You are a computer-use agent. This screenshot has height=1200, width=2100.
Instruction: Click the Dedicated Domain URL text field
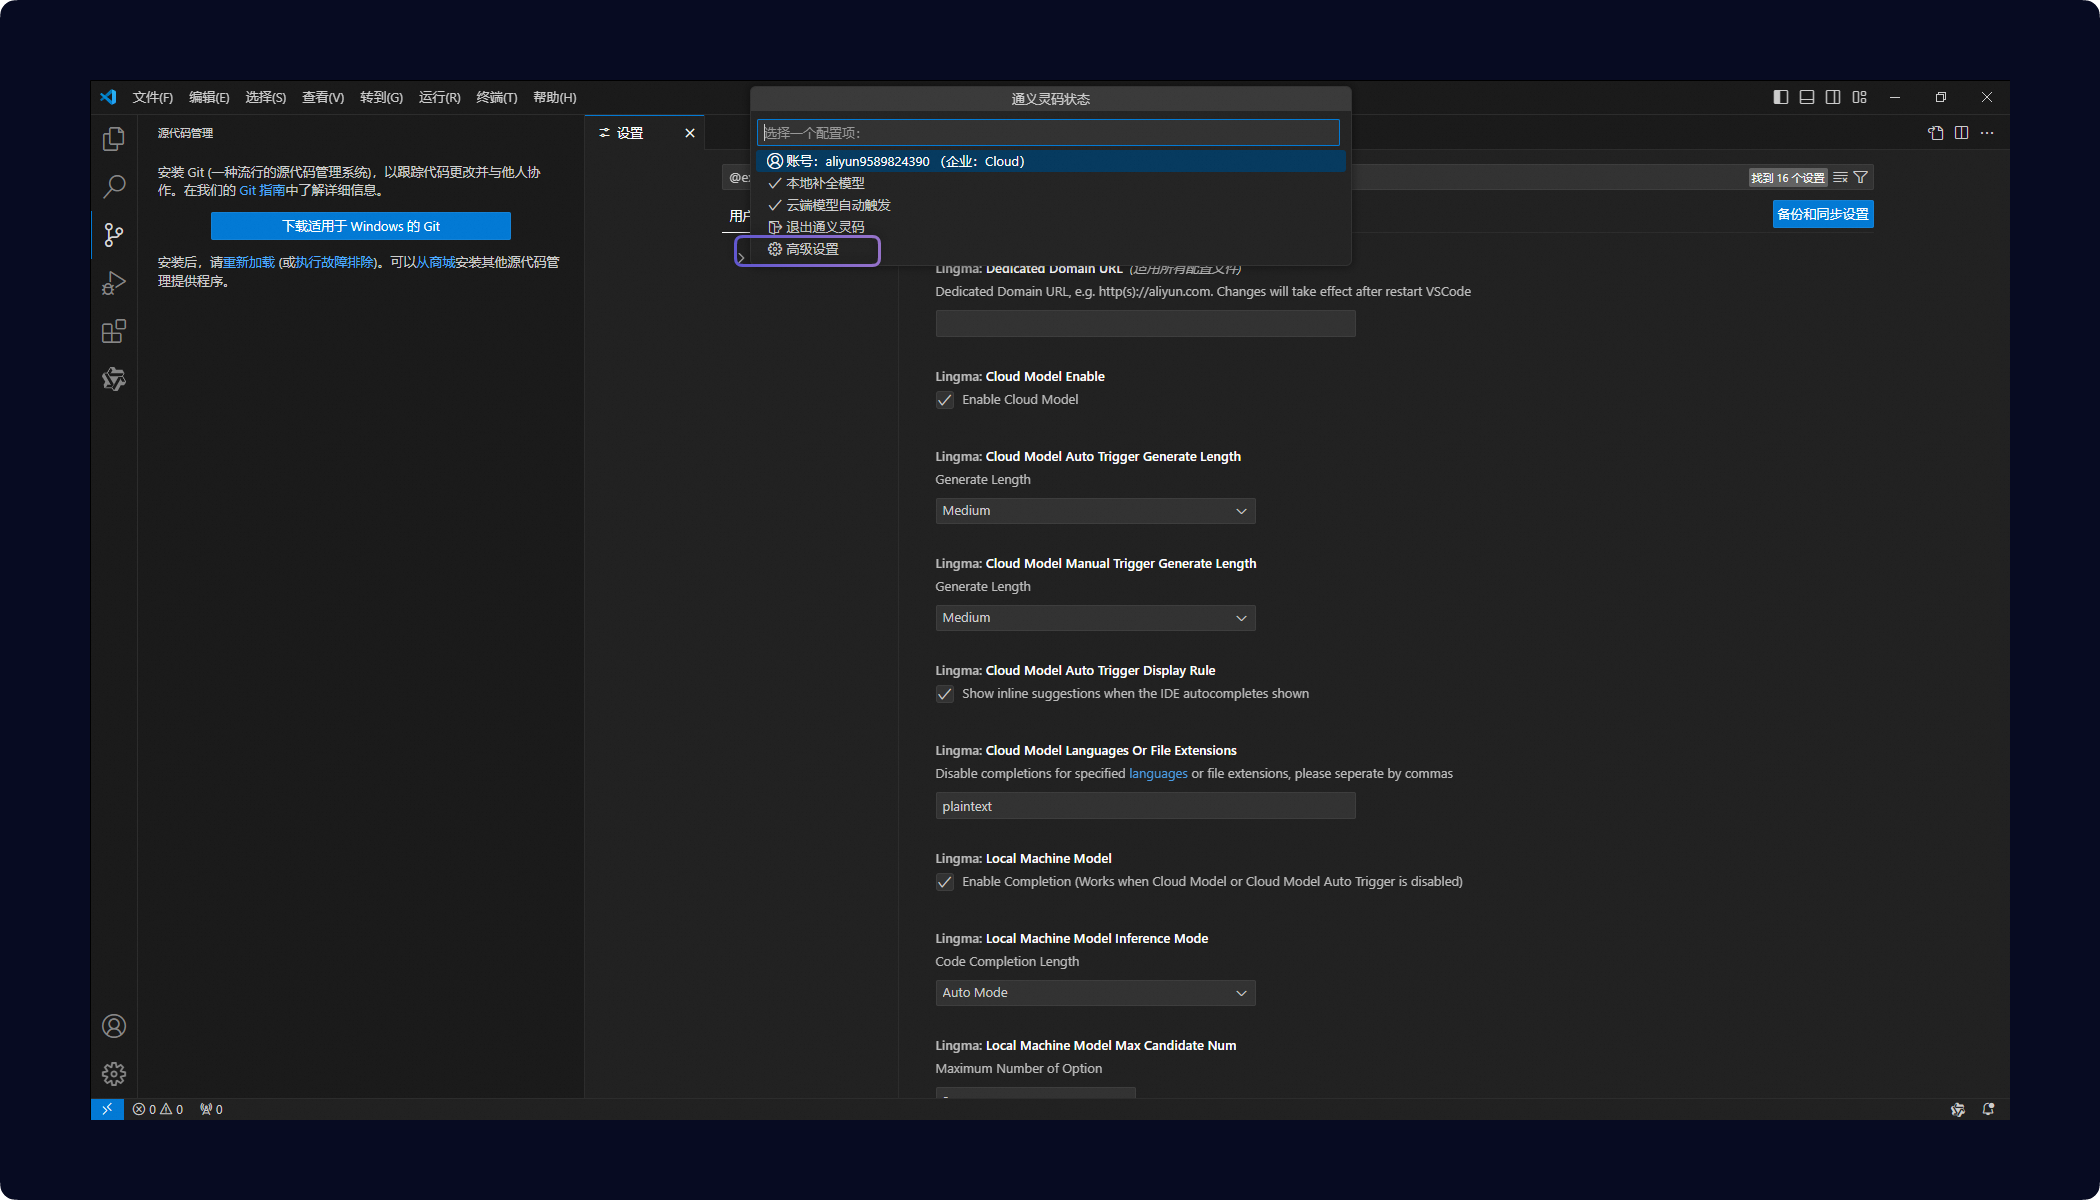tap(1145, 323)
